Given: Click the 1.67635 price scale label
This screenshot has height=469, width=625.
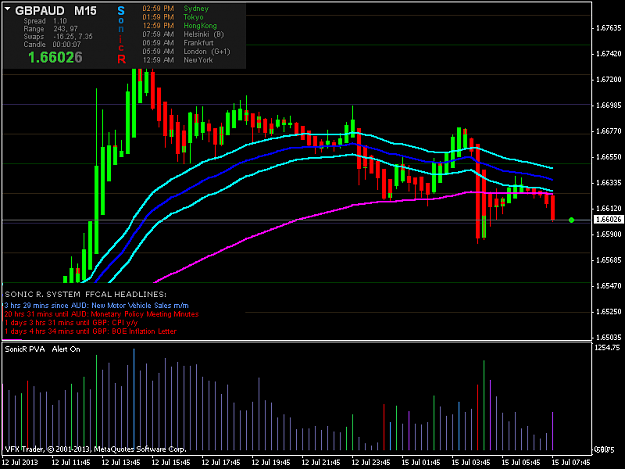Looking at the screenshot, I should click(x=608, y=28).
